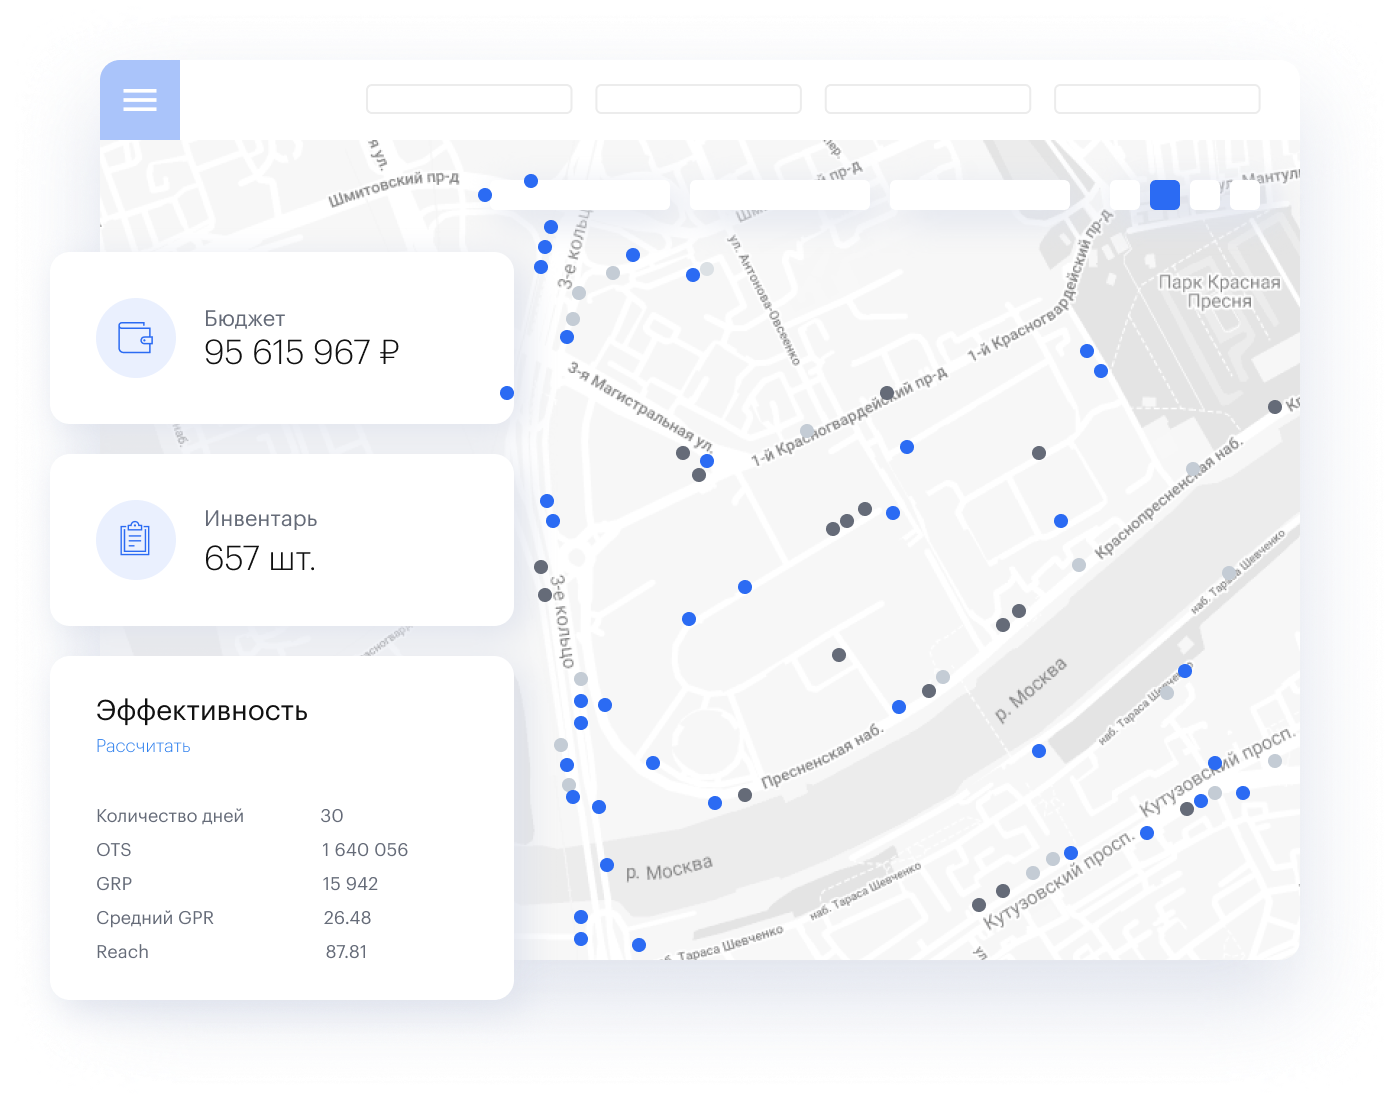1400x1100 pixels.
Task: Open the middle filter box over the map
Action: [780, 195]
